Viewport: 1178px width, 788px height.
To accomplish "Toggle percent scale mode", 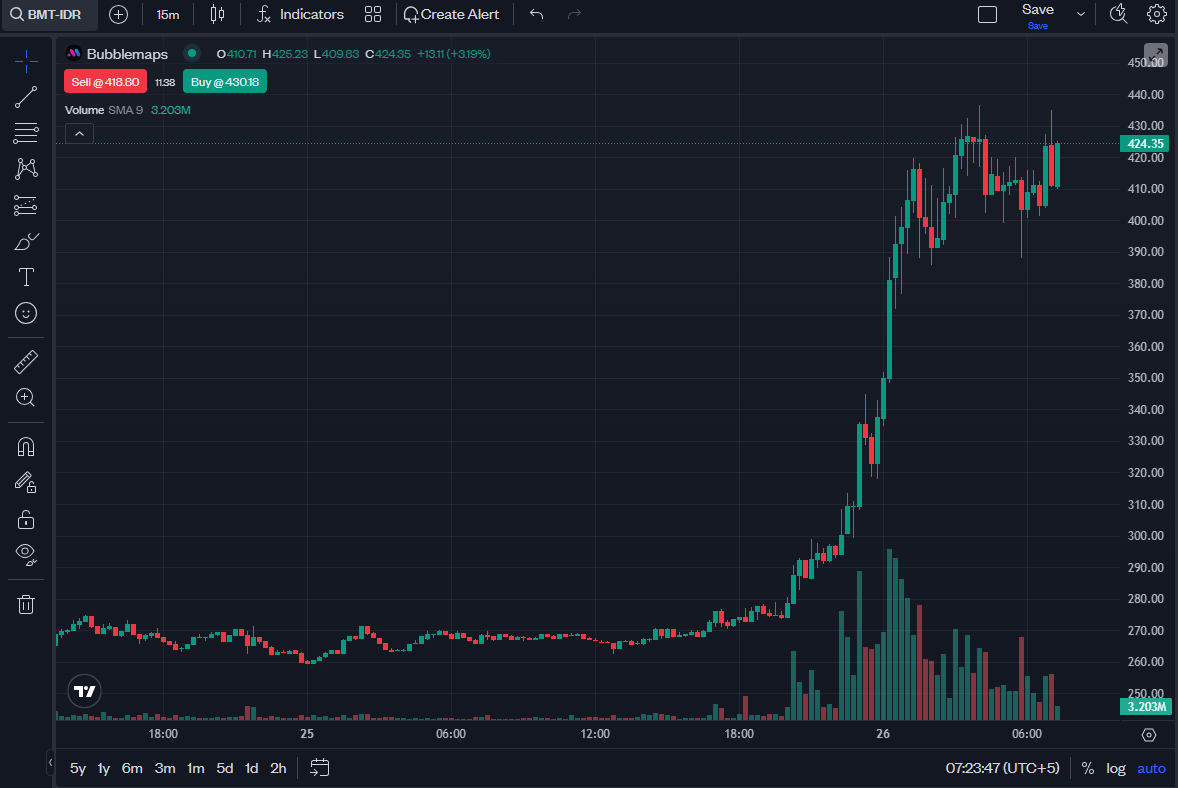I will point(1087,768).
